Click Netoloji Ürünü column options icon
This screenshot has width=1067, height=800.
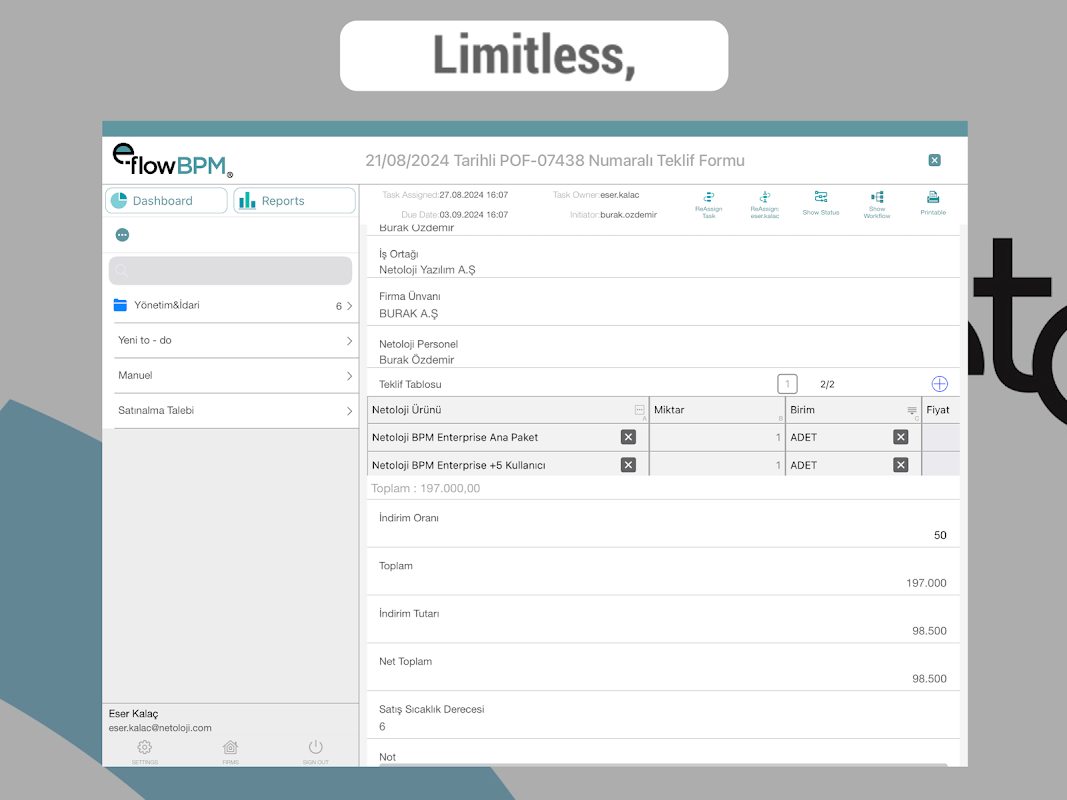[639, 410]
